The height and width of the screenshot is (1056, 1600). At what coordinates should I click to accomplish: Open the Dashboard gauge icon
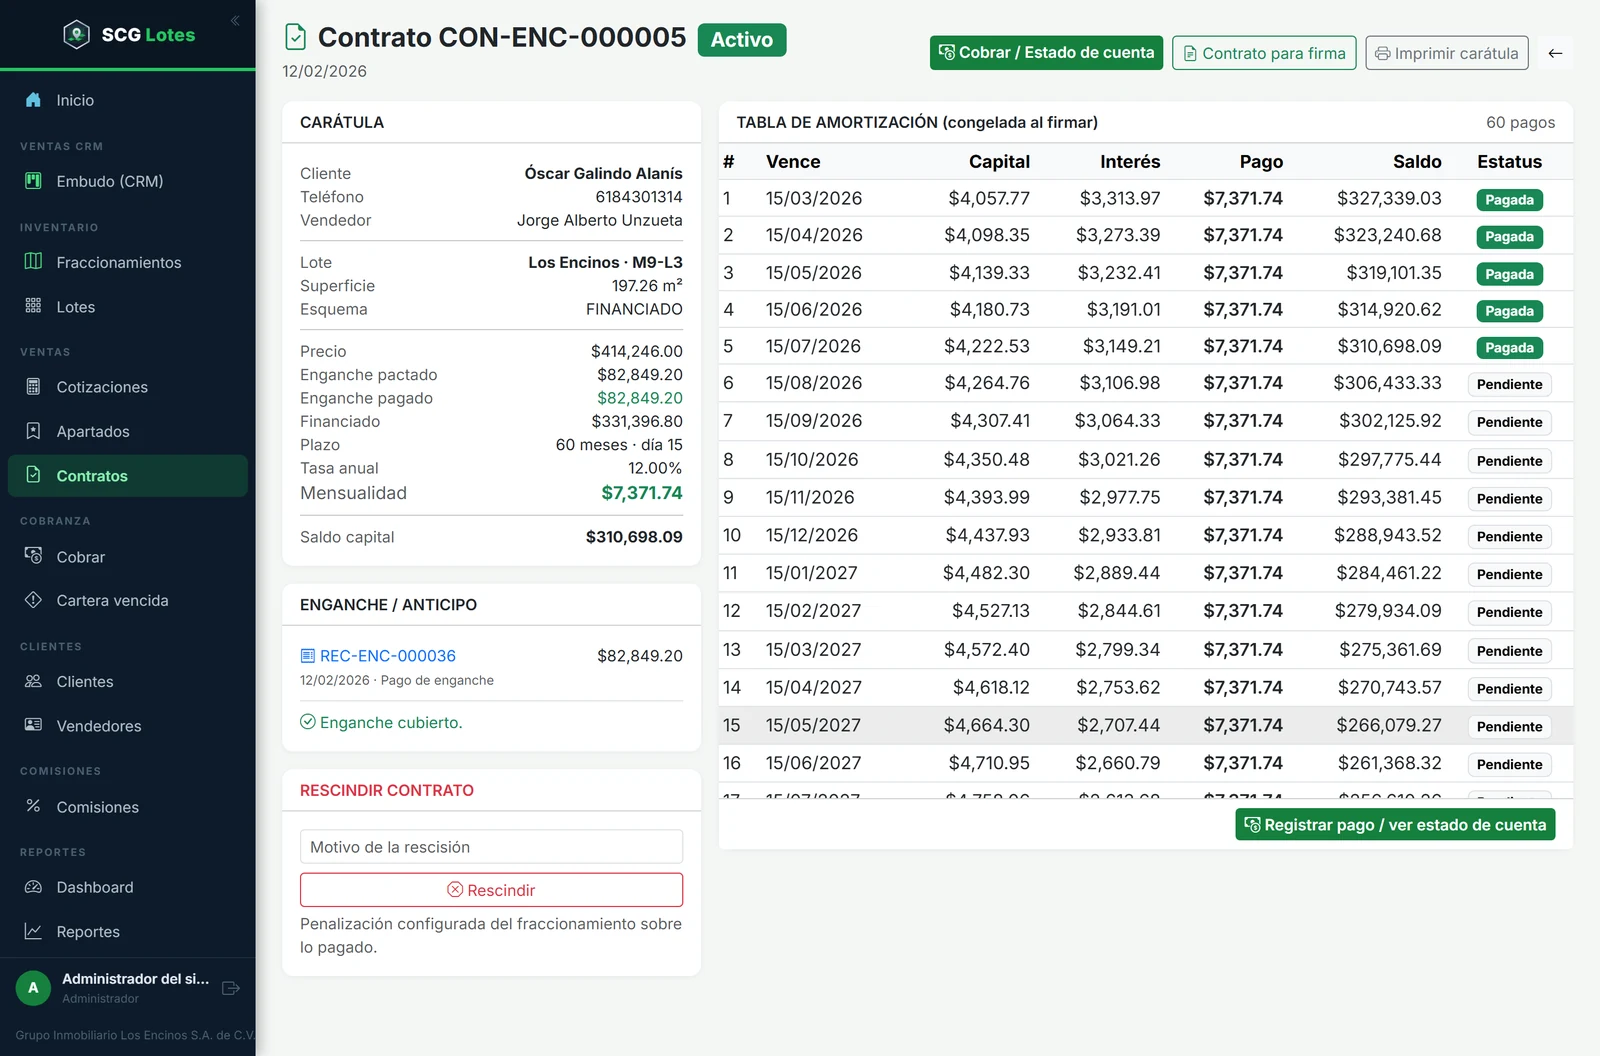pos(33,887)
